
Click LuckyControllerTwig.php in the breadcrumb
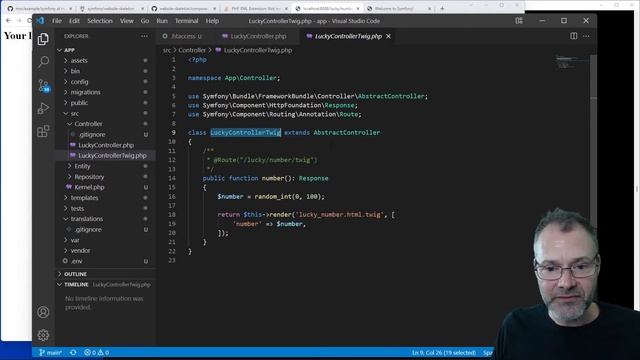(253, 50)
